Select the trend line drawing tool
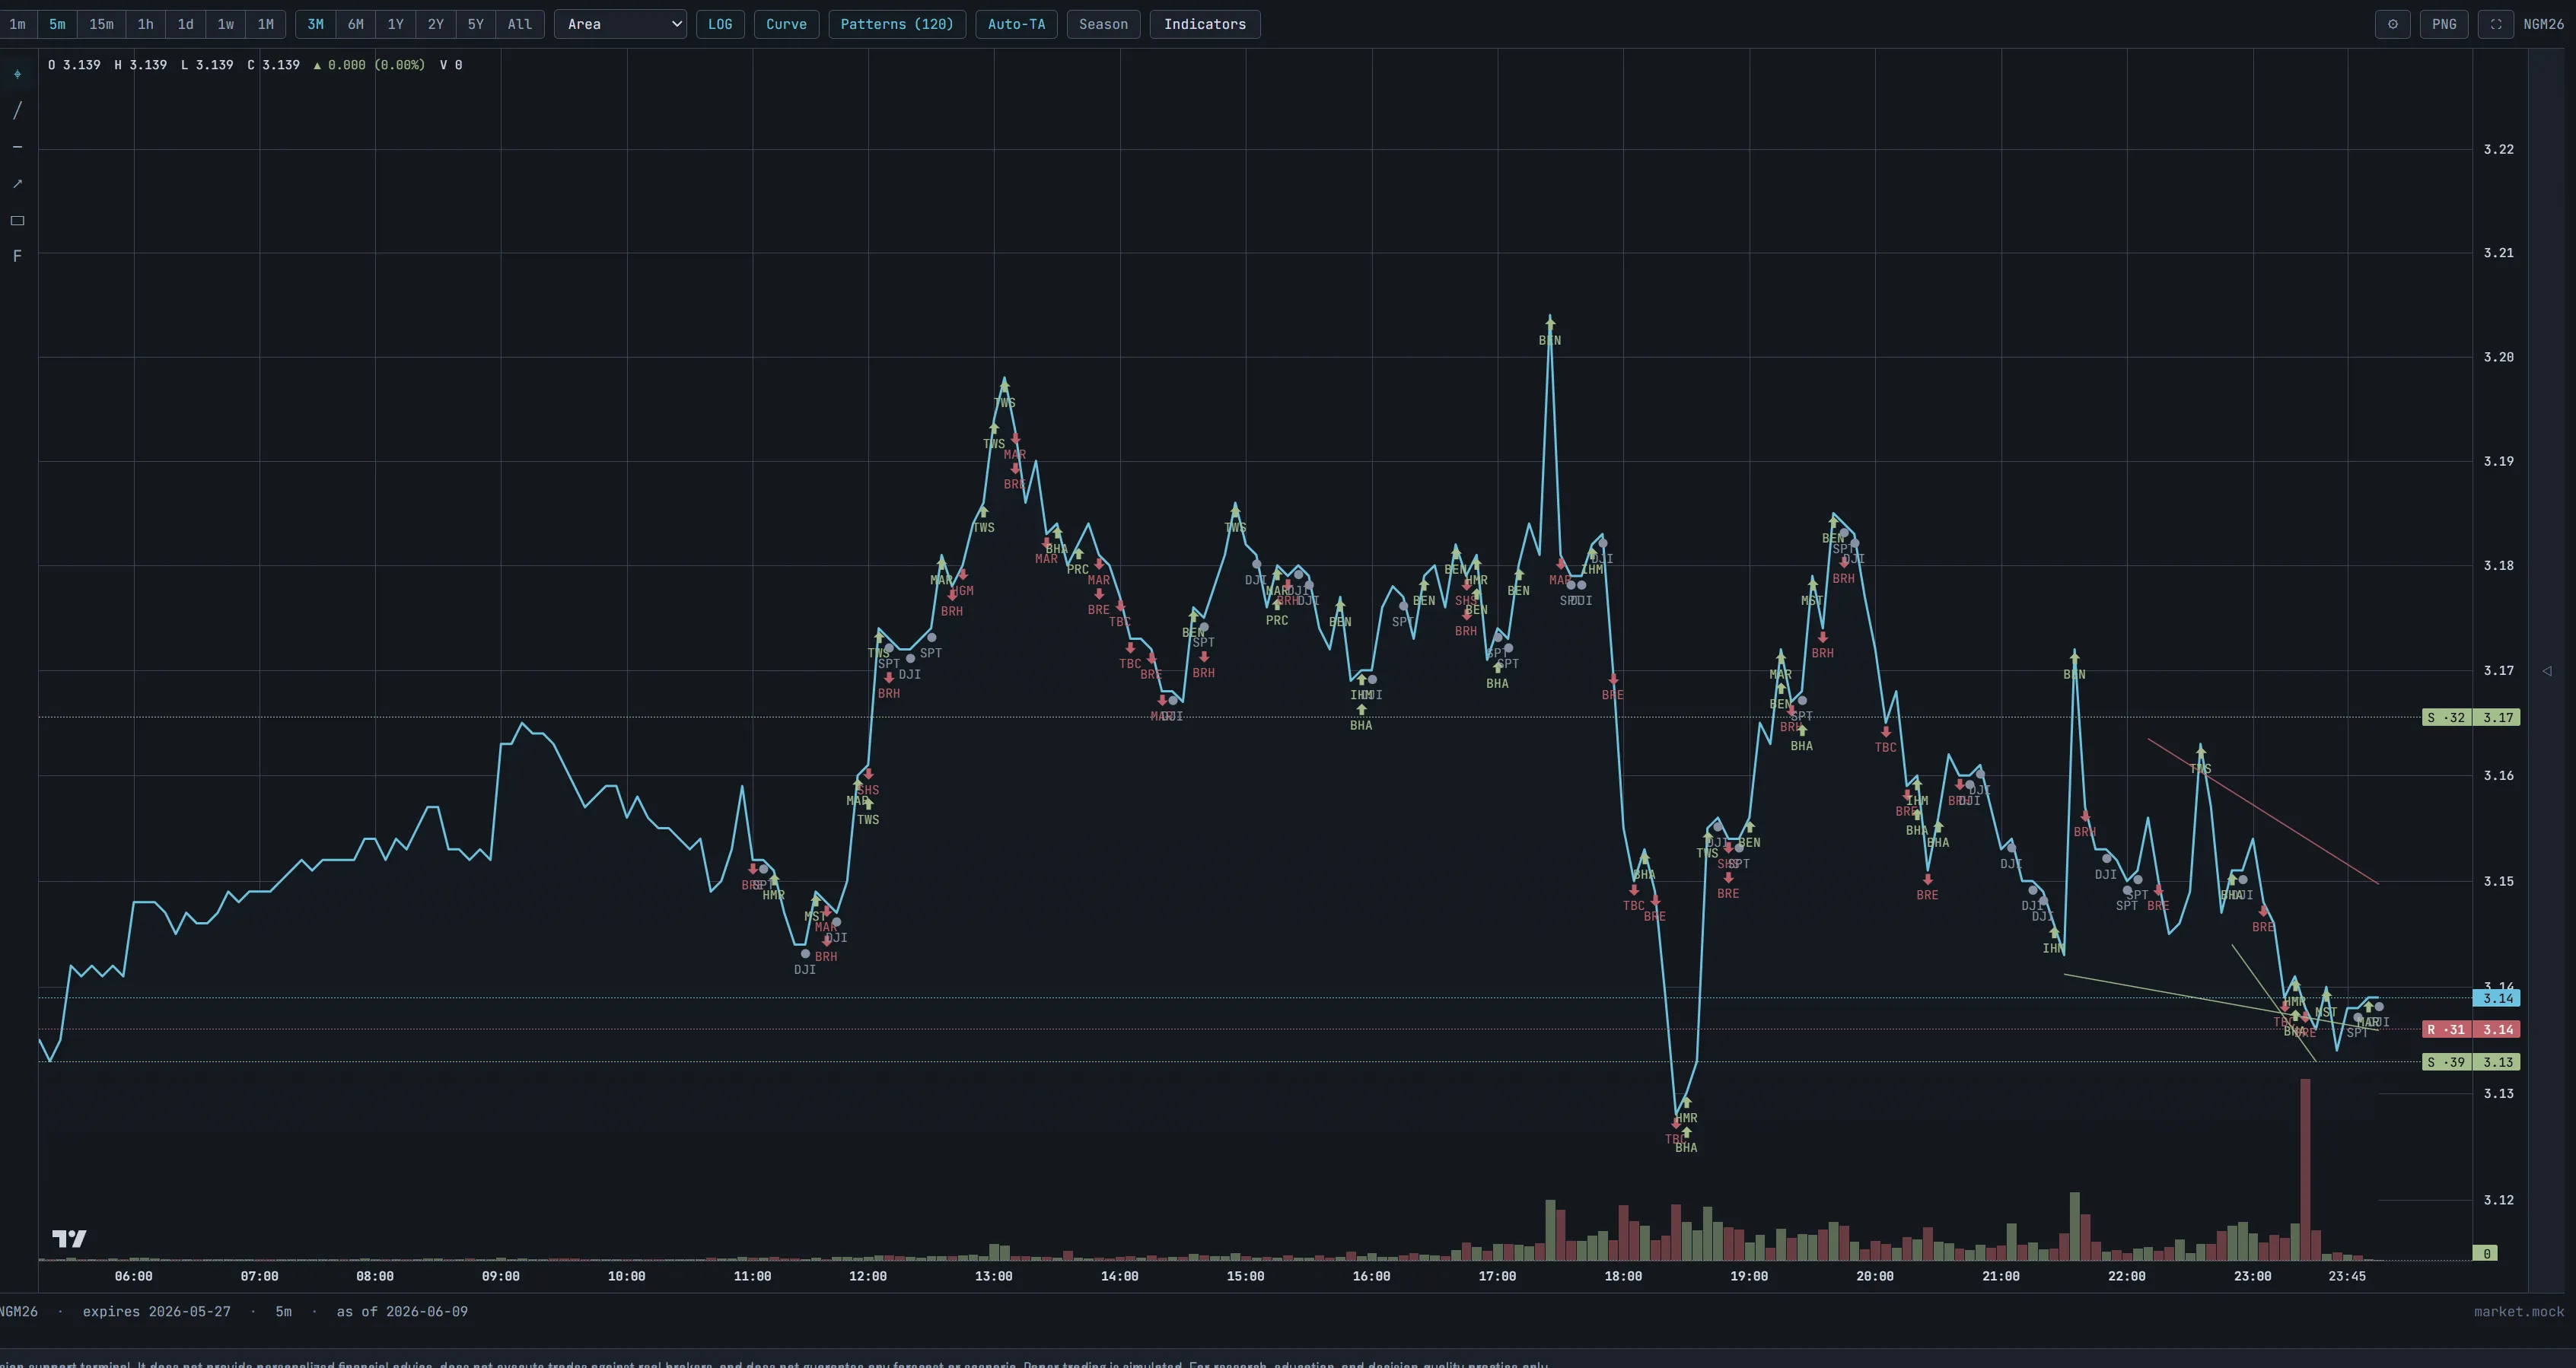Image resolution: width=2576 pixels, height=1368 pixels. [17, 110]
